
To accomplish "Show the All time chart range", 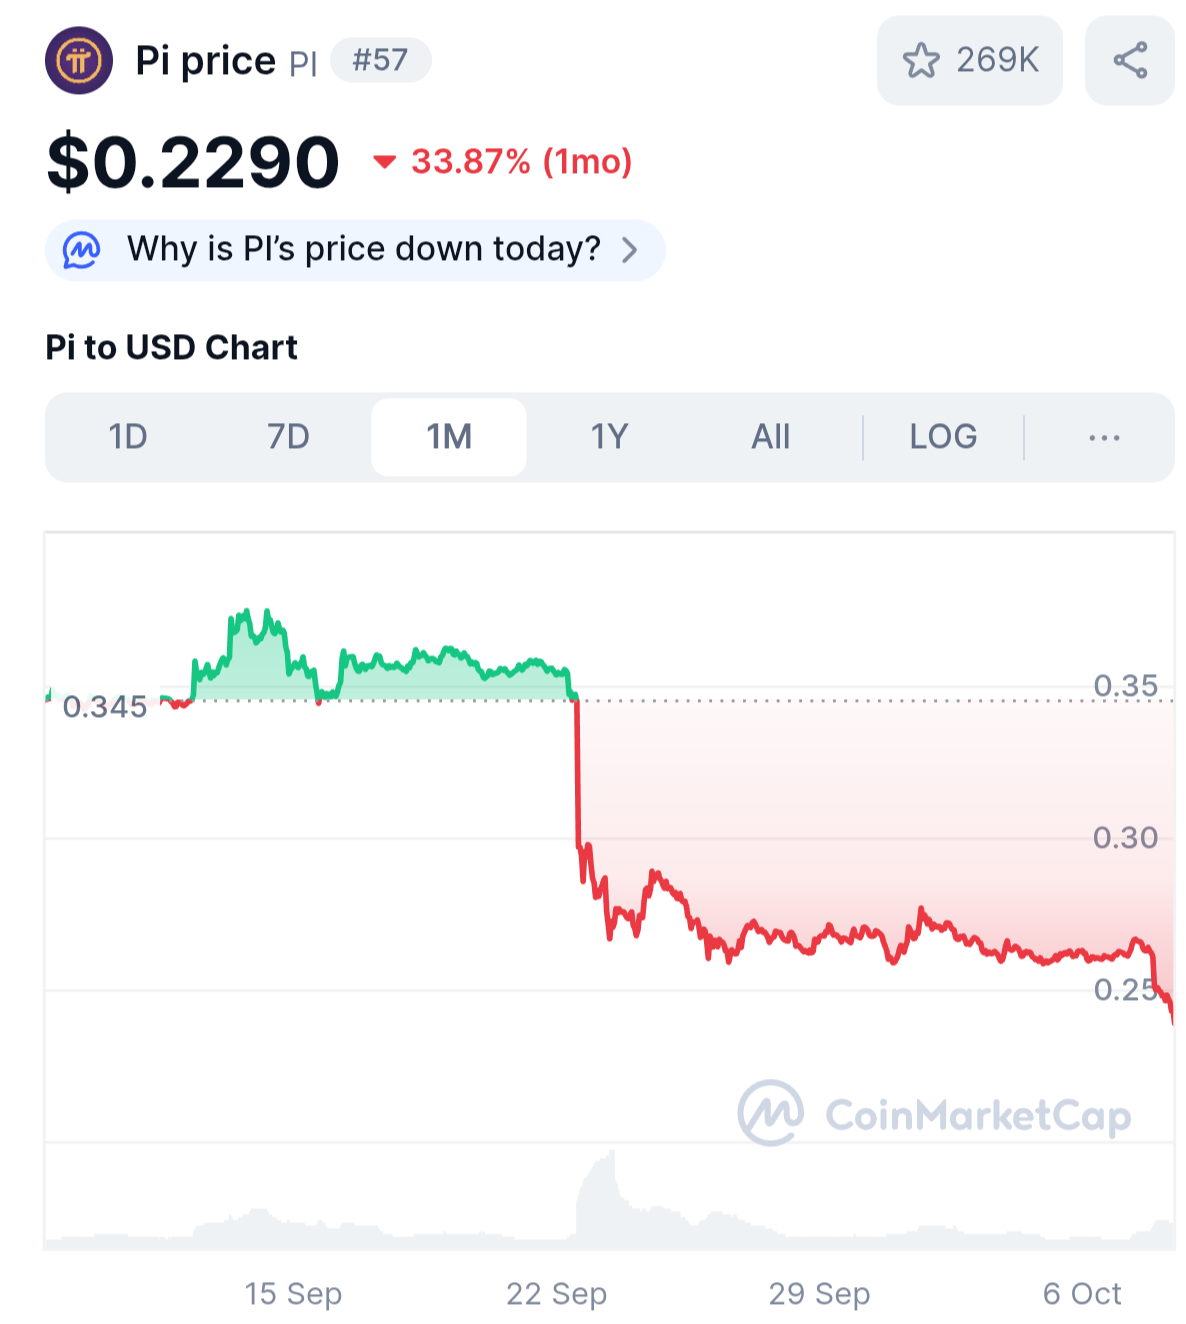I will coord(771,438).
